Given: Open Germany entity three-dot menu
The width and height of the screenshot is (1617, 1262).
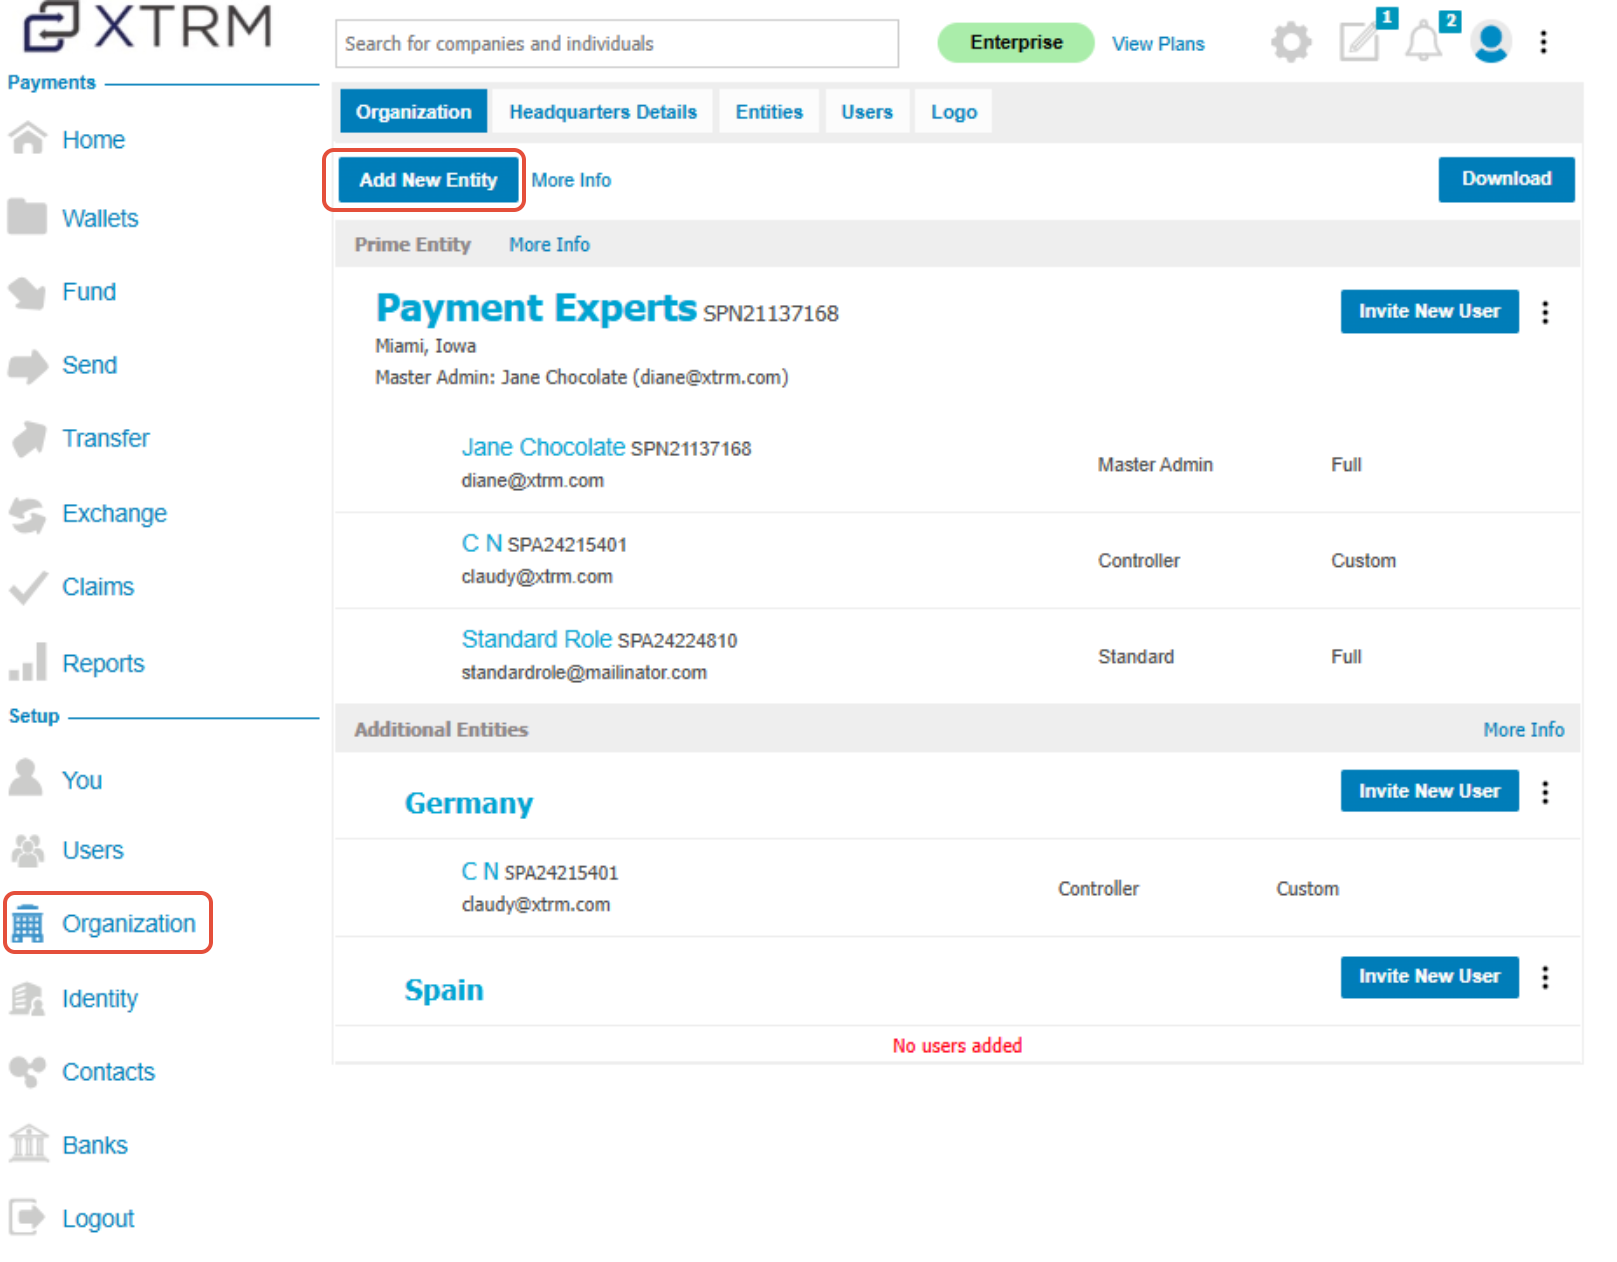Looking at the screenshot, I should point(1546,792).
